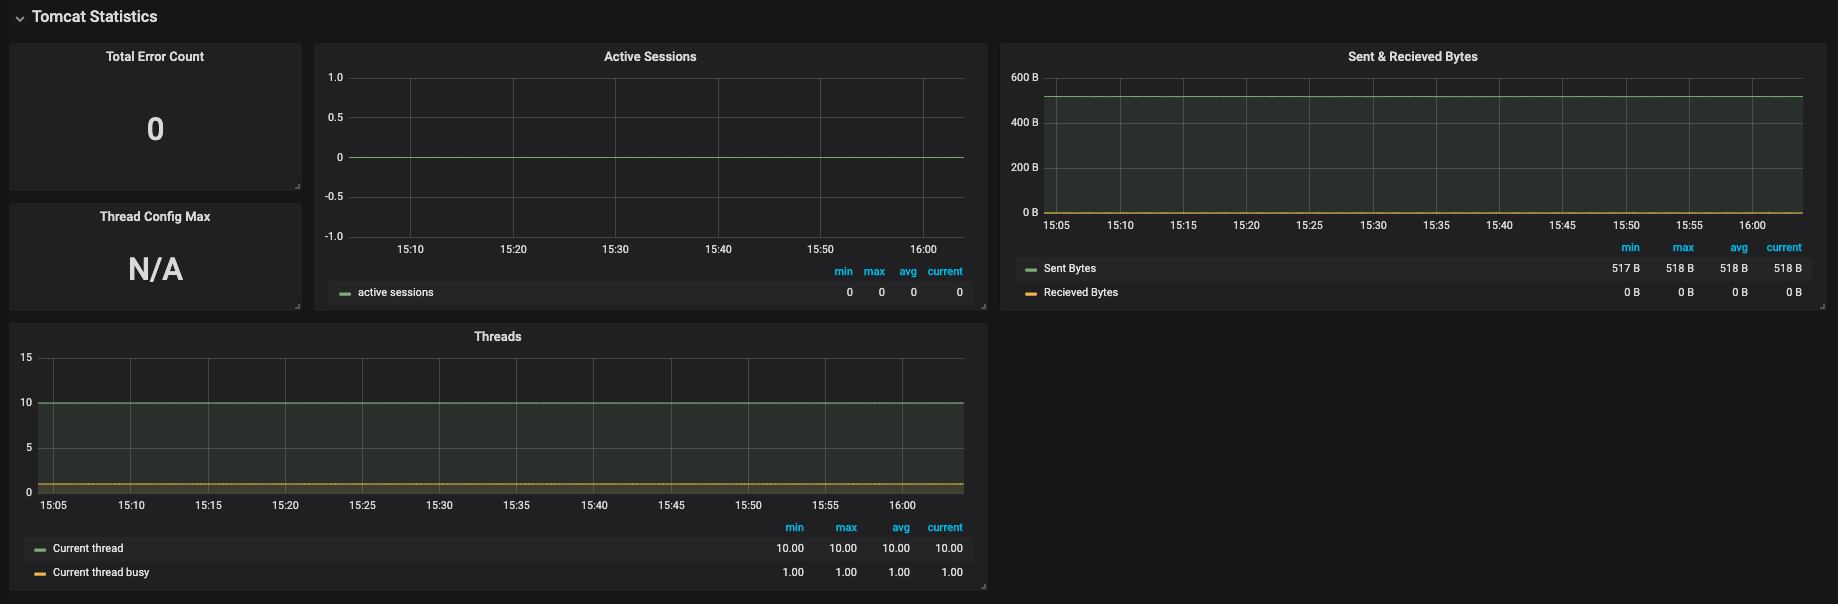Click the green active sessions legend color icon
The image size is (1838, 604).
click(345, 294)
